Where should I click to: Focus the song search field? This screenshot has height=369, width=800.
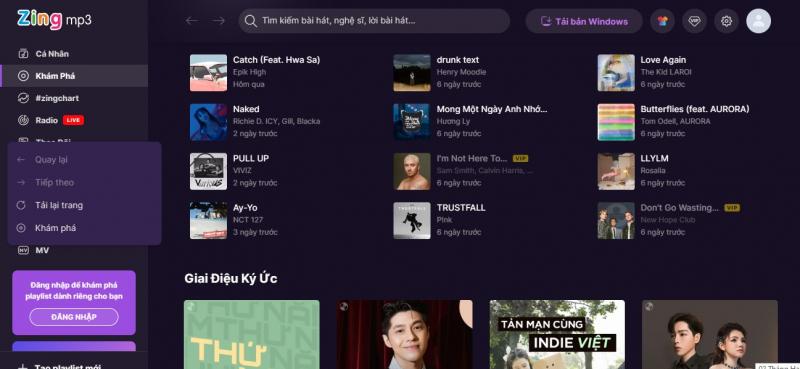click(x=374, y=21)
